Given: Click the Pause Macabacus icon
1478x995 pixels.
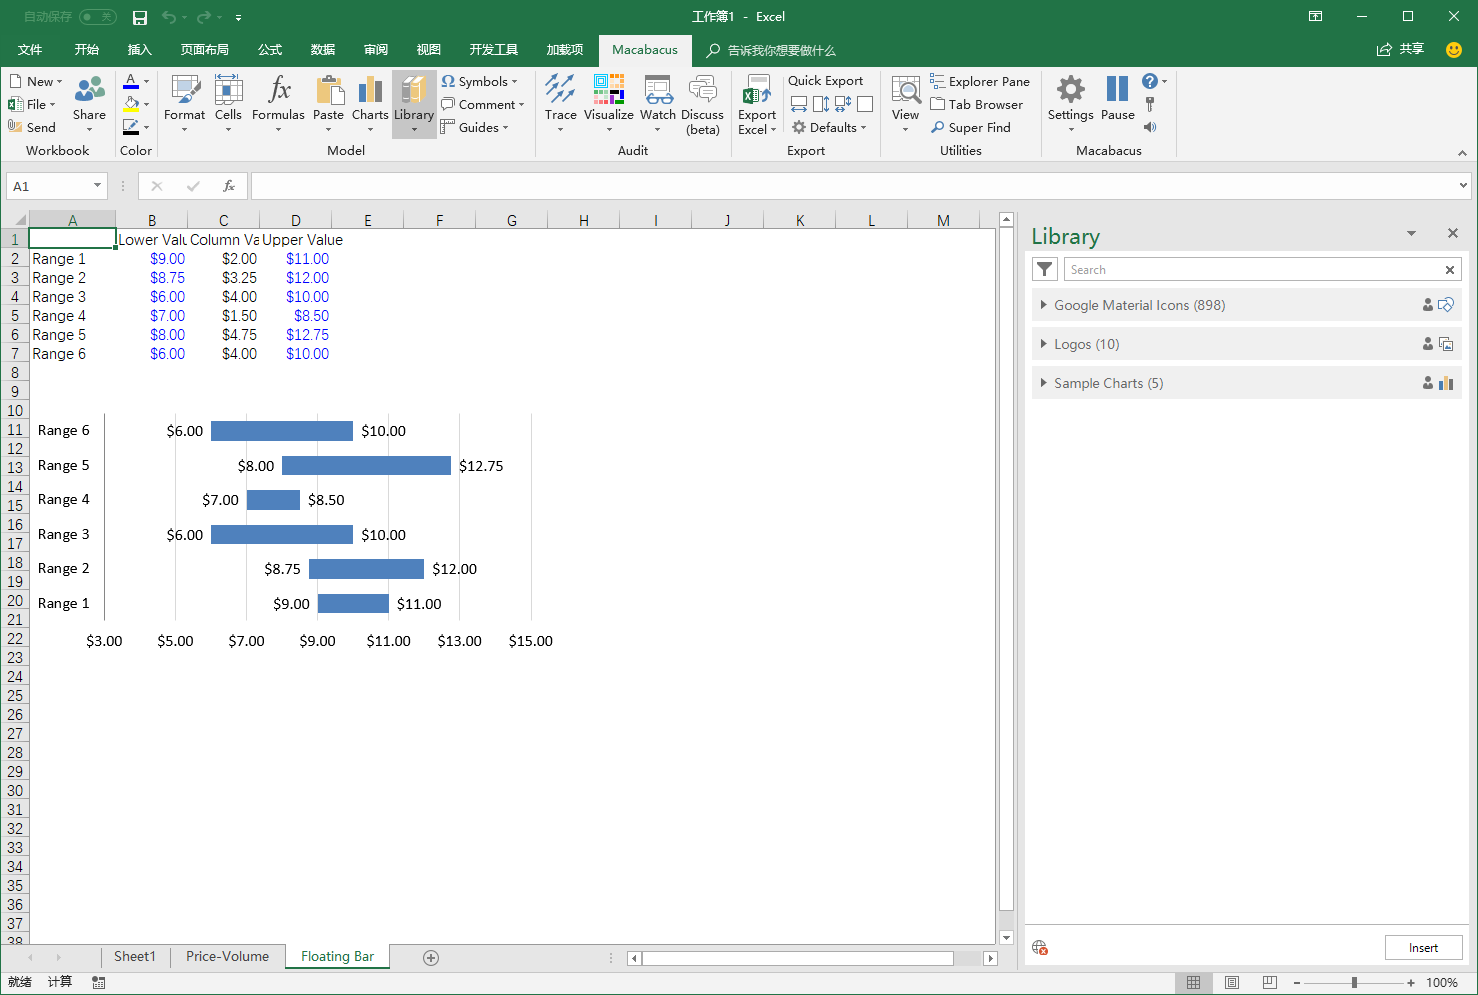Looking at the screenshot, I should pos(1117,92).
